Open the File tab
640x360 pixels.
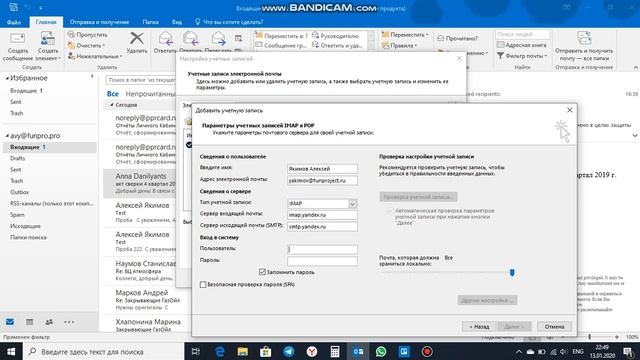pos(14,22)
